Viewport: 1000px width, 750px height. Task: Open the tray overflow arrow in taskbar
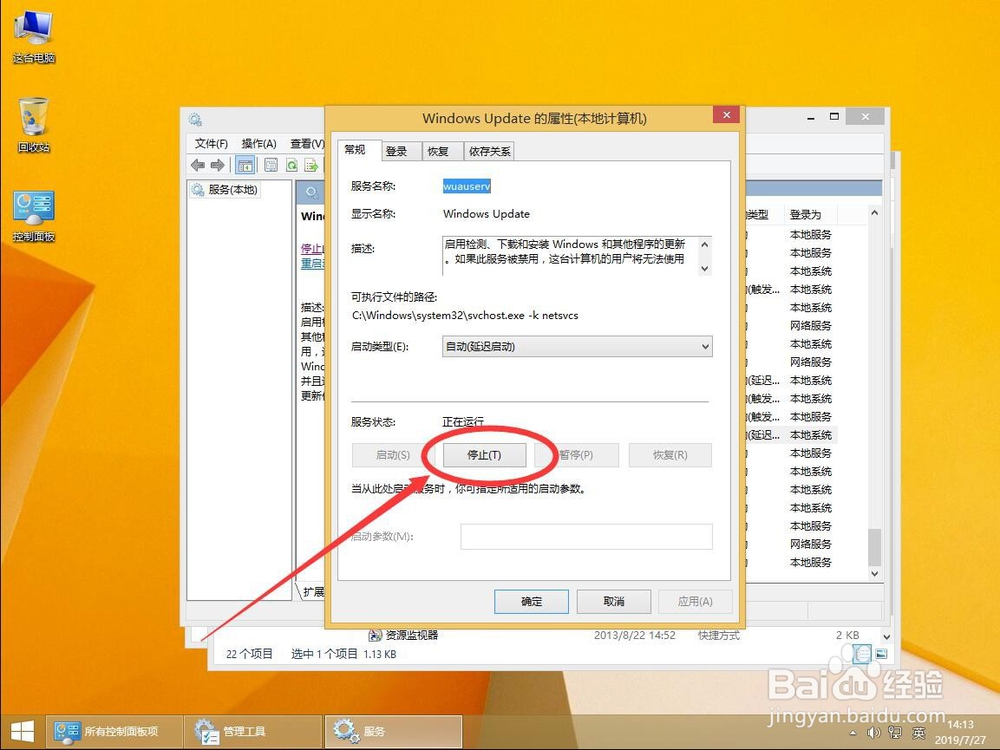click(x=853, y=733)
